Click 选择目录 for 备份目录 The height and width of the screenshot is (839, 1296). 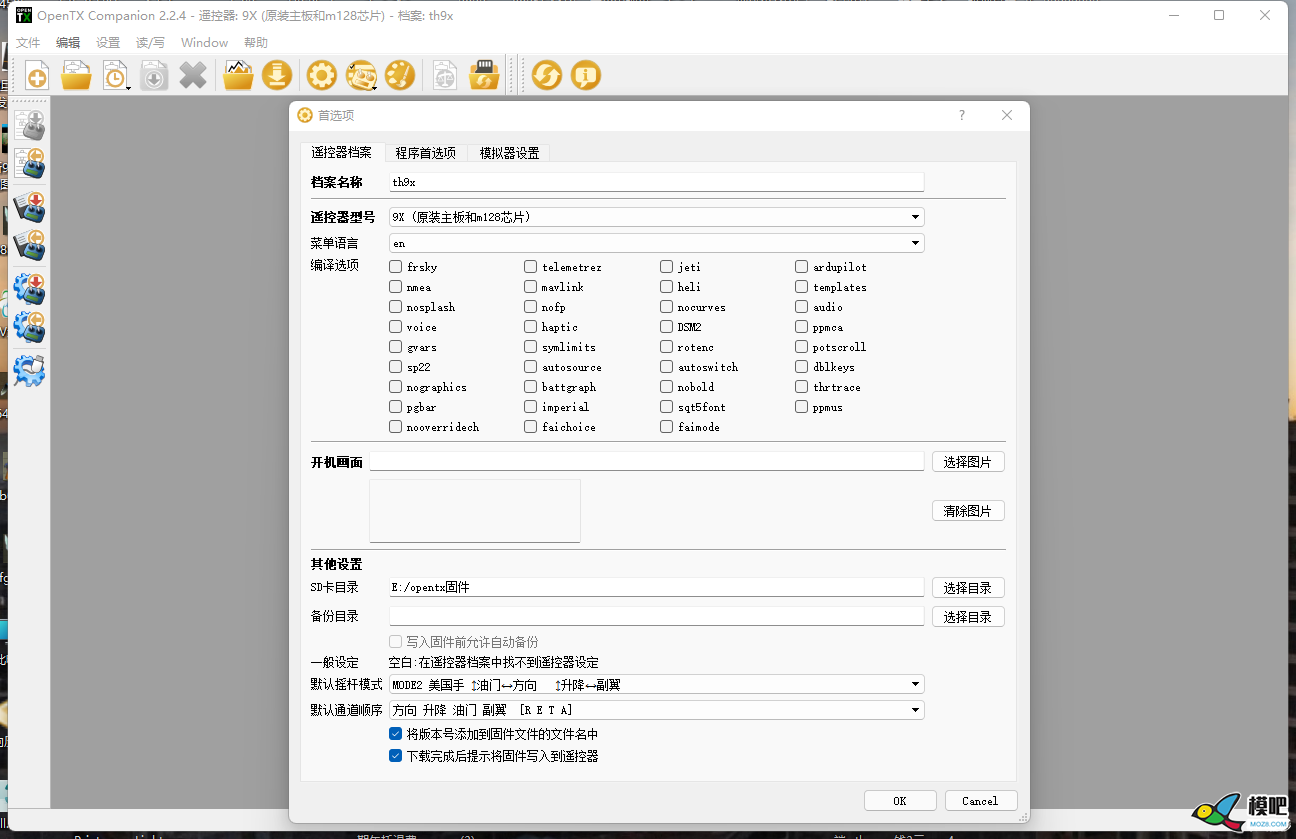pyautogui.click(x=968, y=617)
